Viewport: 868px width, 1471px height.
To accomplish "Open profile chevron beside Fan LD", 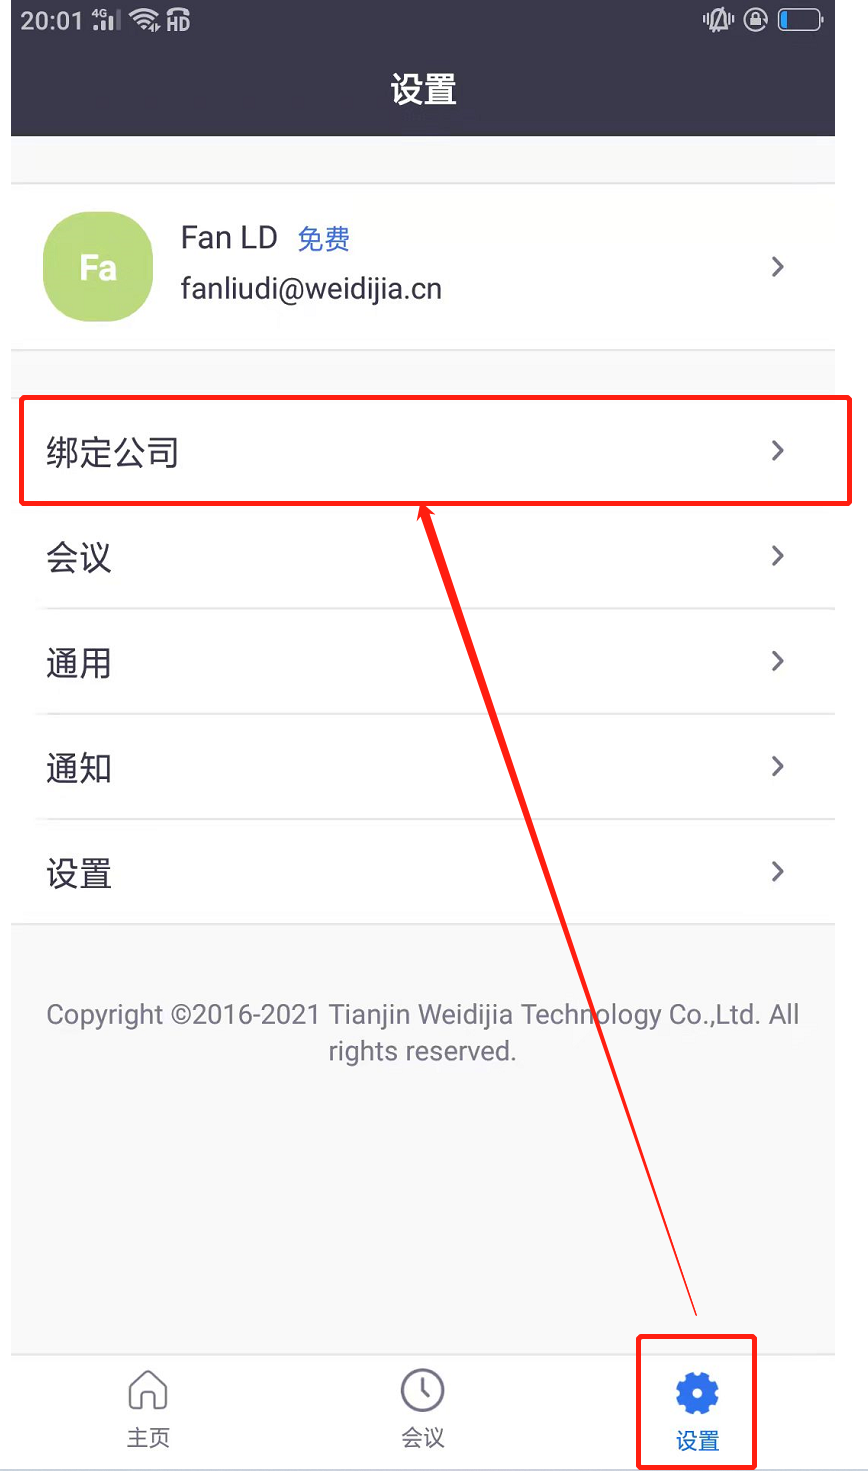I will pos(778,267).
